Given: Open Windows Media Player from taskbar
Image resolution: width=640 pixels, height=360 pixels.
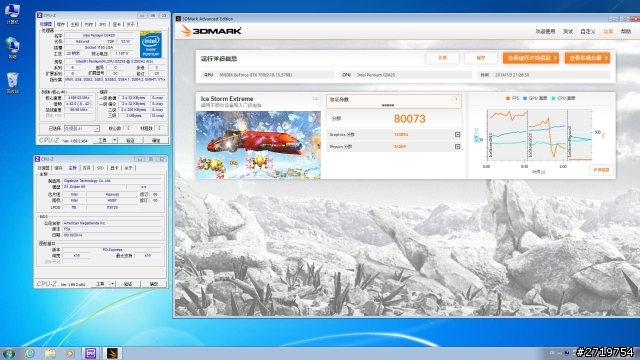Looking at the screenshot, I should pos(70,353).
